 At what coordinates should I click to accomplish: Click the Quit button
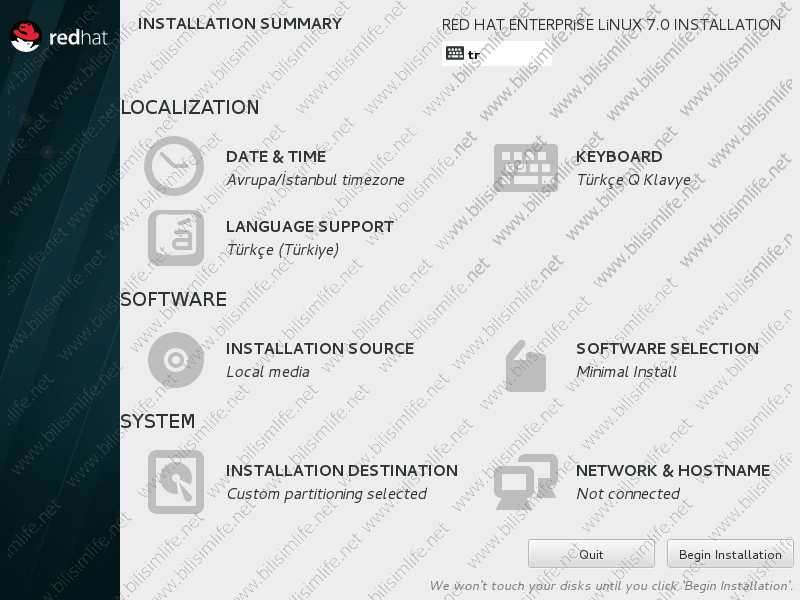[591, 554]
